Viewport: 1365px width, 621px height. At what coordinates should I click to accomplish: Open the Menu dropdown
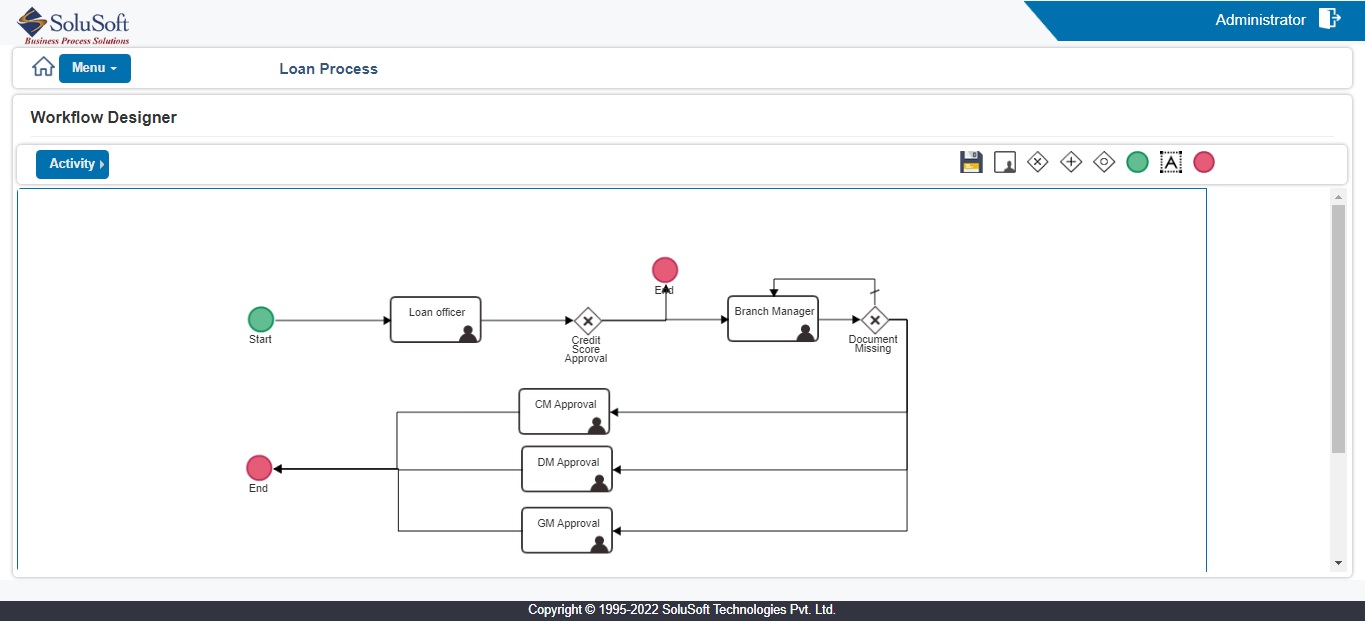pos(95,68)
